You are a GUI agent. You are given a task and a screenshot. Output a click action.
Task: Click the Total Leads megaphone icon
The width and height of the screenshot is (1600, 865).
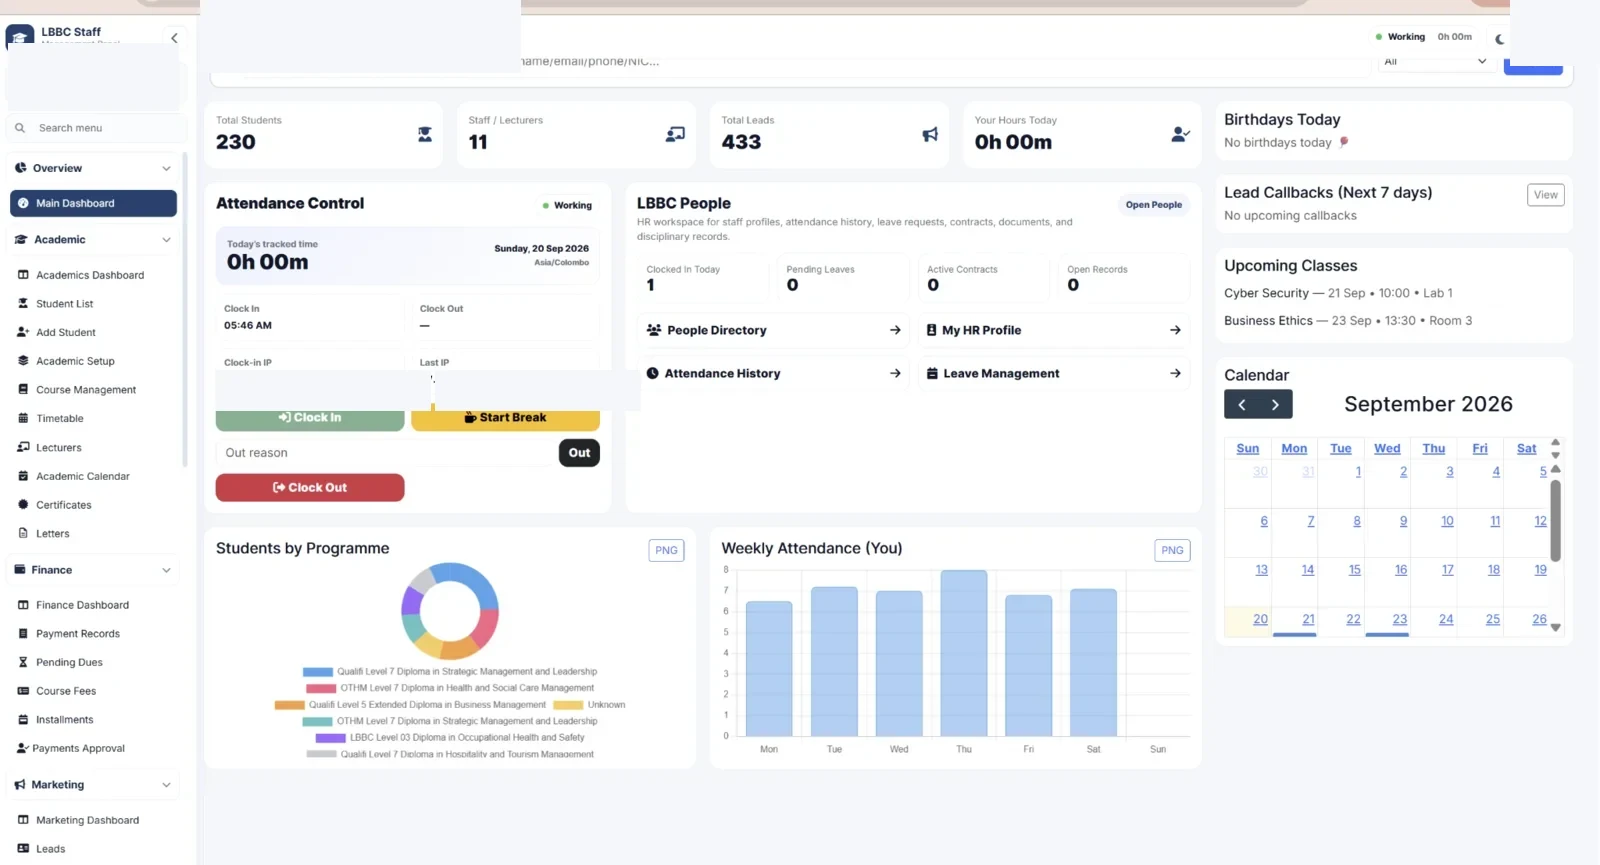tap(930, 134)
